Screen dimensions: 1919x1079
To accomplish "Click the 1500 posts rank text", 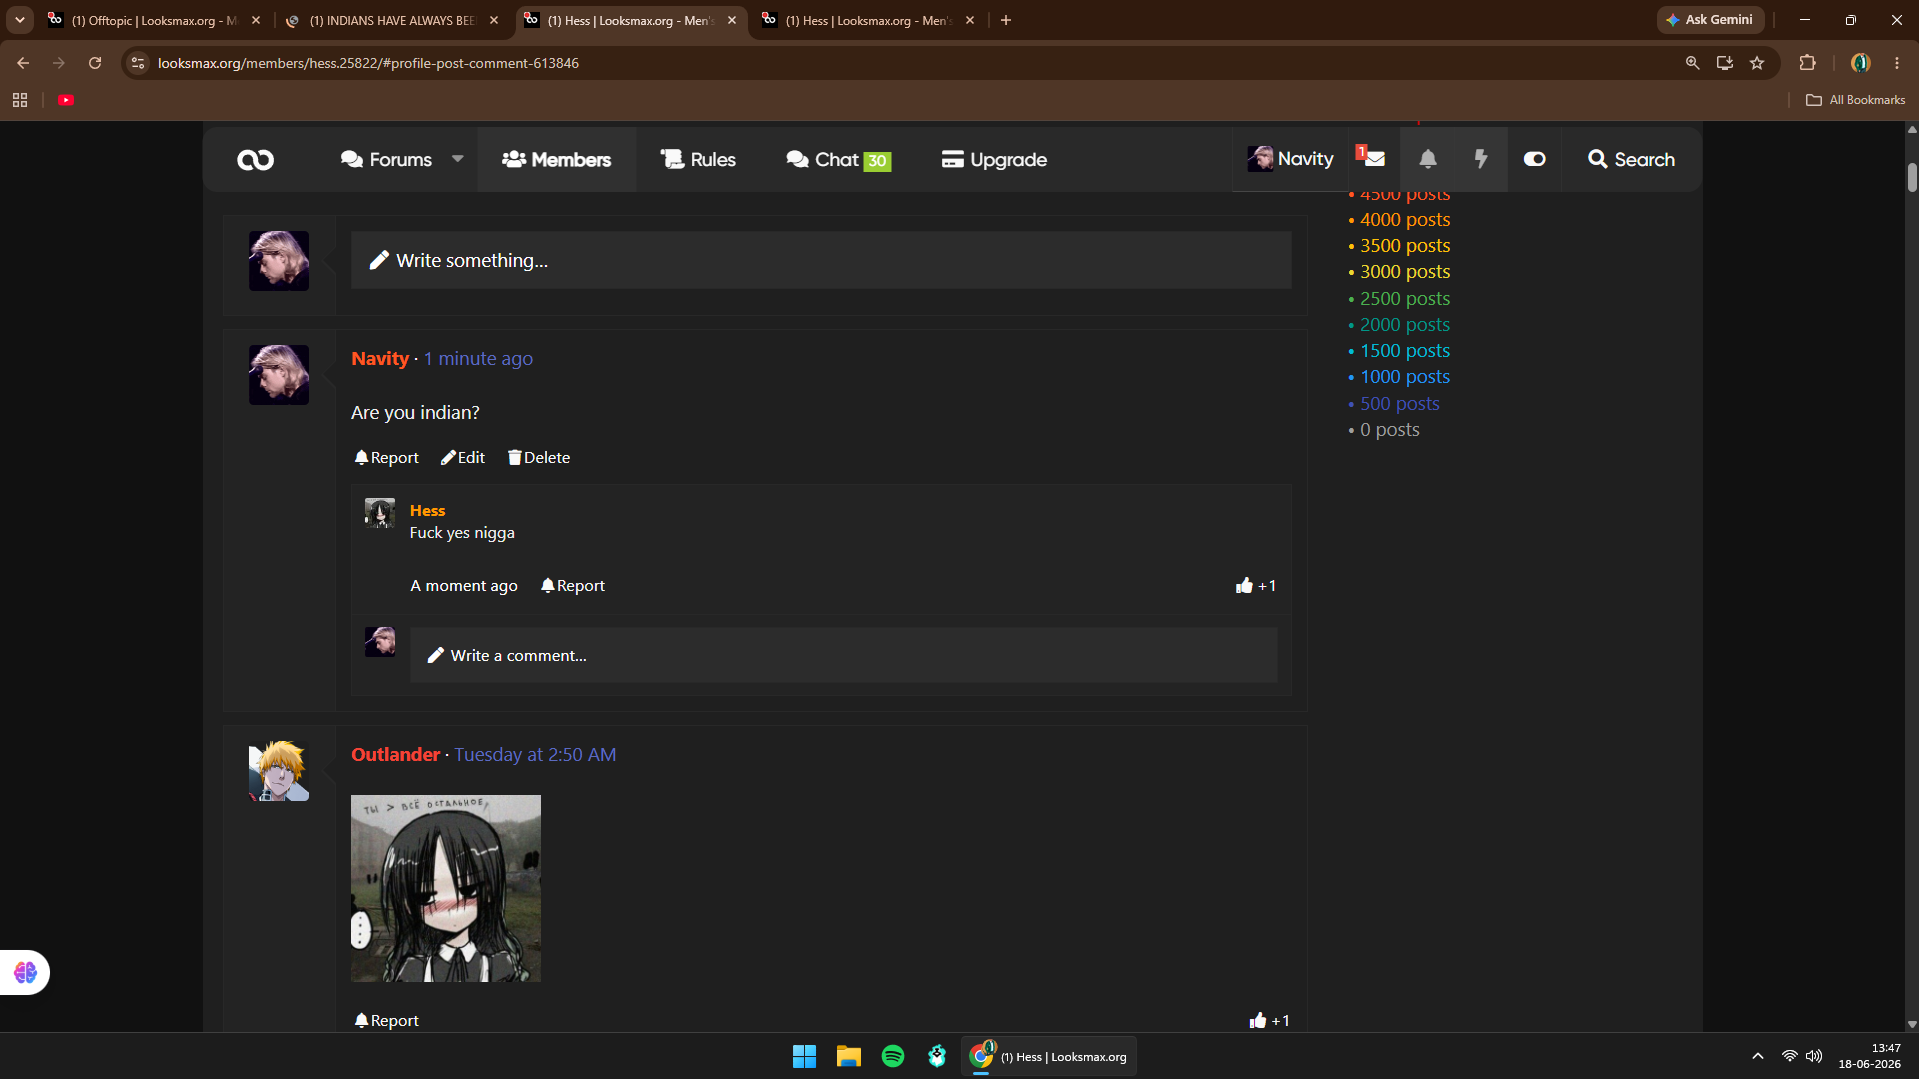I will point(1405,350).
